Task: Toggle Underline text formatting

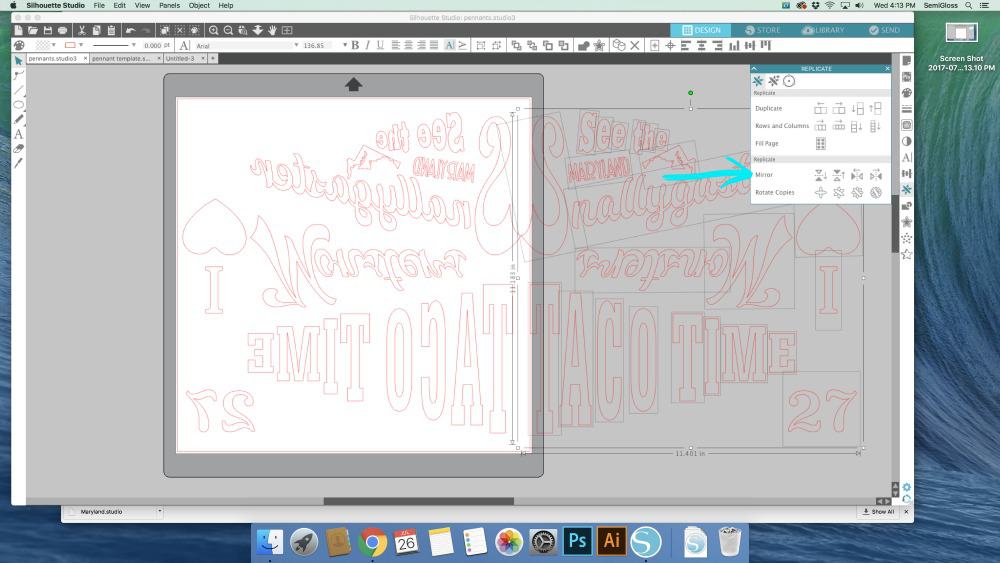Action: (x=380, y=45)
